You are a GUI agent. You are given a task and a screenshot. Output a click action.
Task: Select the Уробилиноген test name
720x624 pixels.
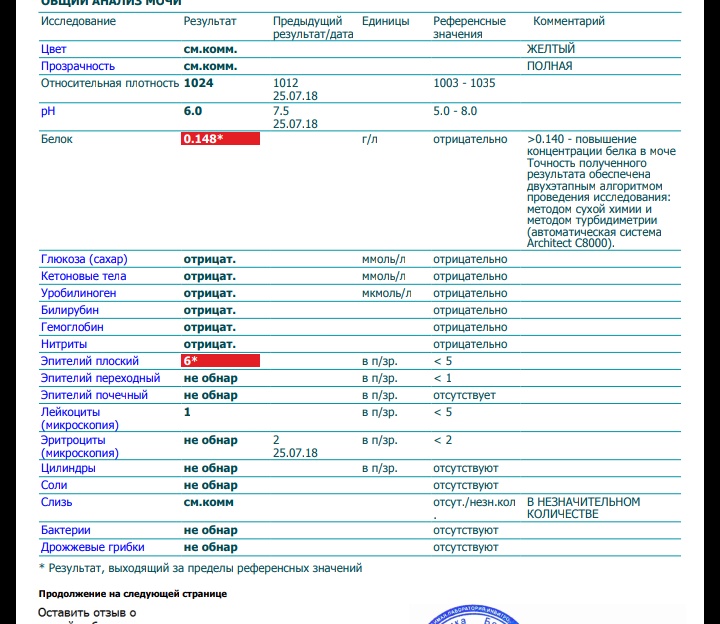click(78, 293)
